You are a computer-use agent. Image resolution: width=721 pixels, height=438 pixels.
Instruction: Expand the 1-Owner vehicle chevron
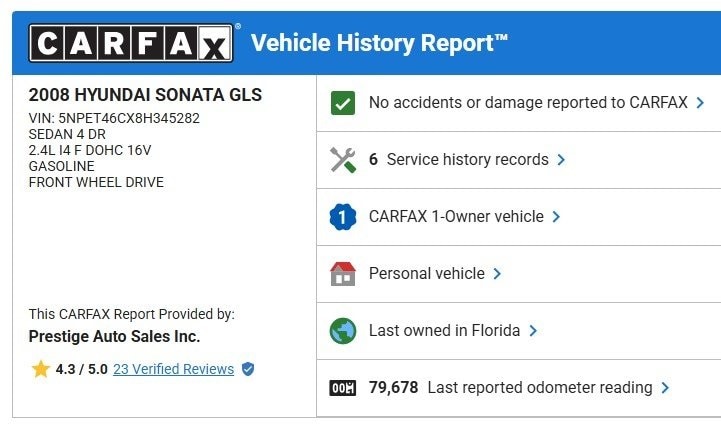point(556,217)
